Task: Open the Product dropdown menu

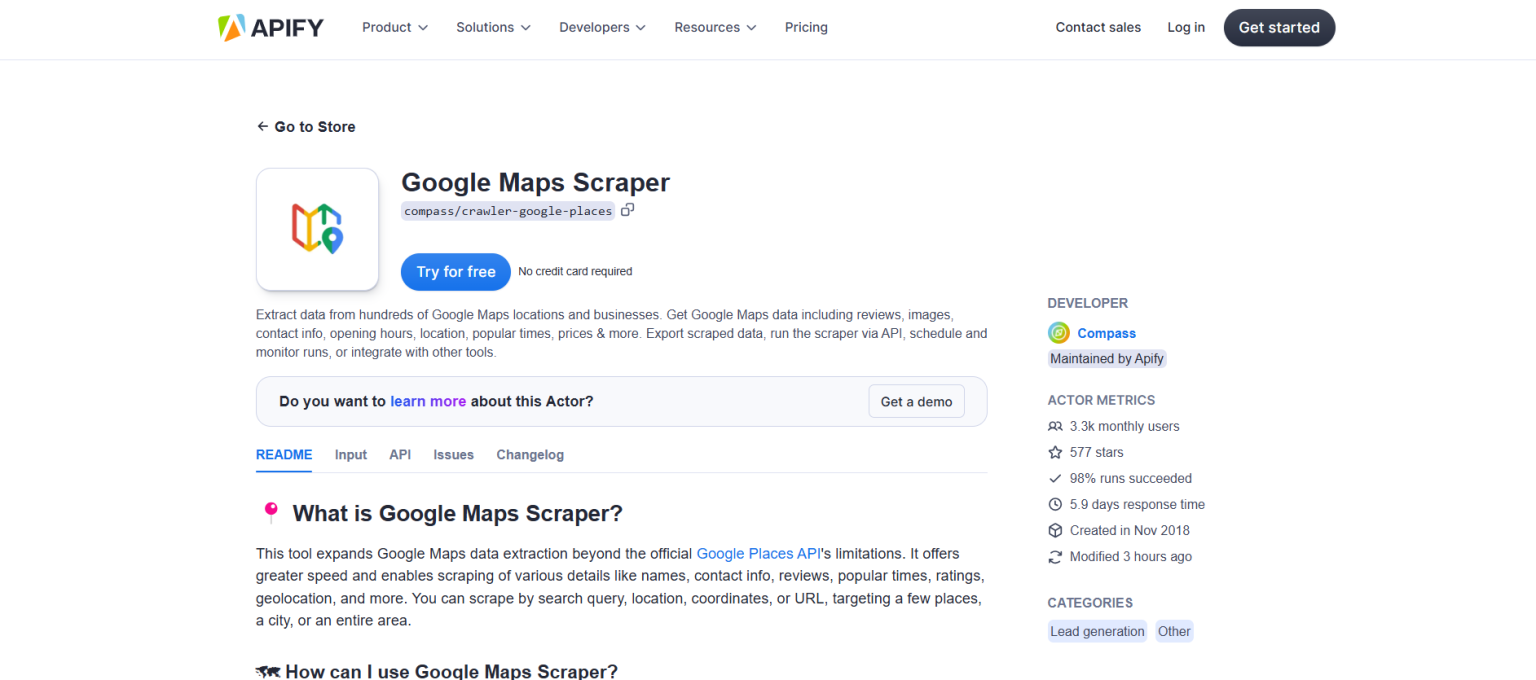Action: [394, 27]
